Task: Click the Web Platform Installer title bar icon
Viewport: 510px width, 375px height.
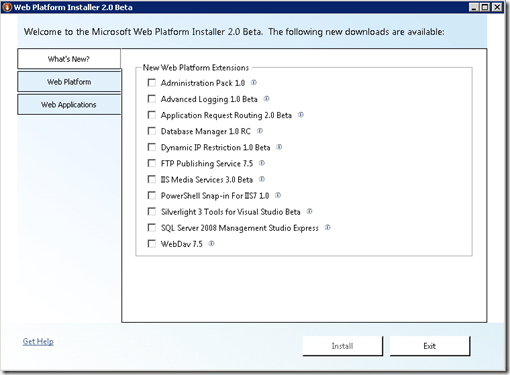Action: (x=7, y=7)
